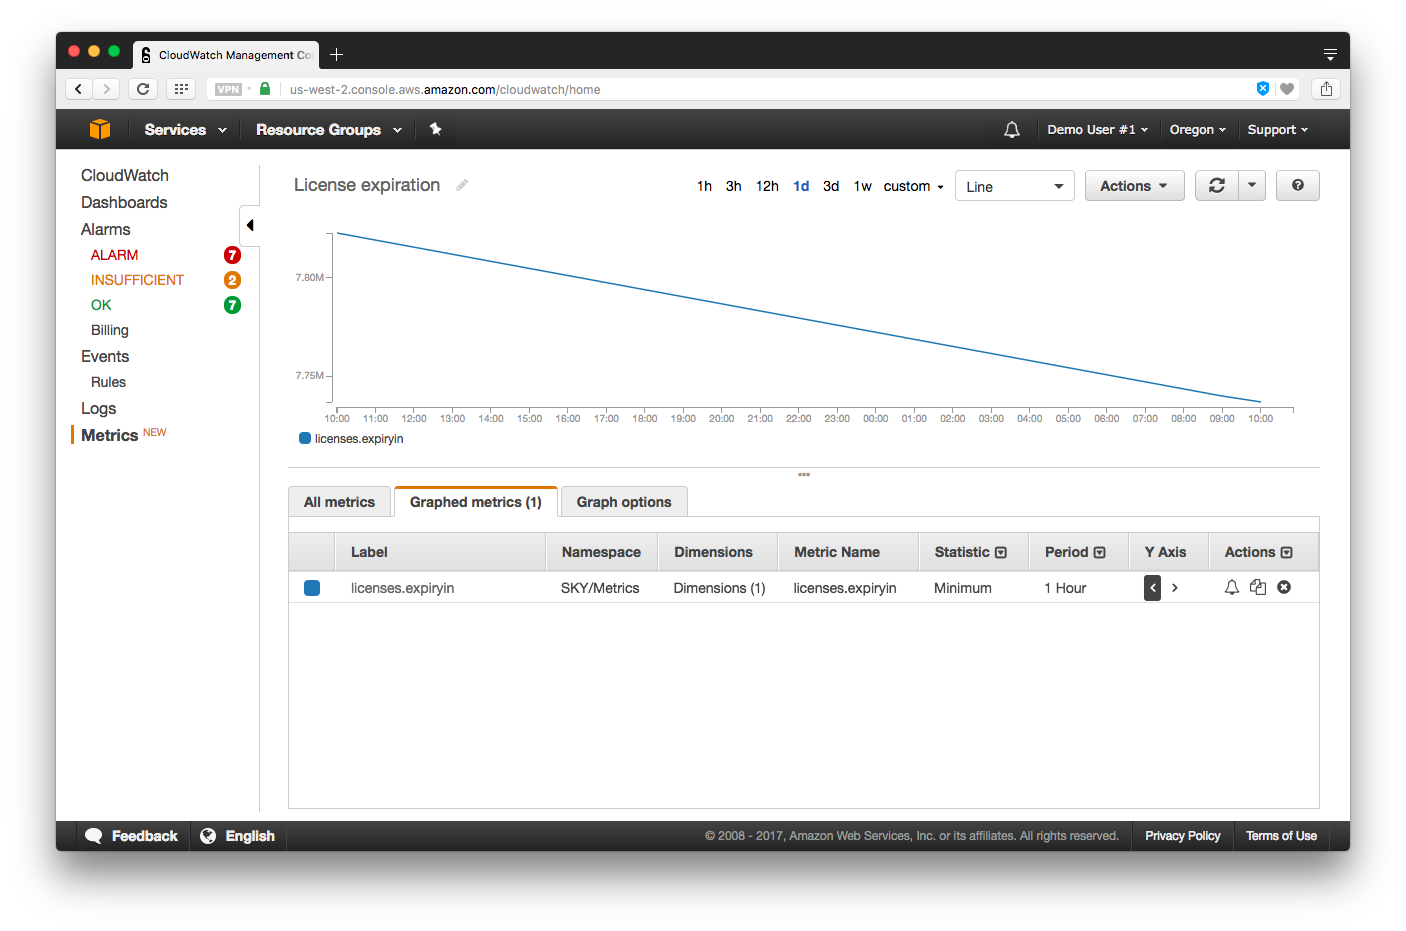Open the Period column dropdown

click(1100, 552)
